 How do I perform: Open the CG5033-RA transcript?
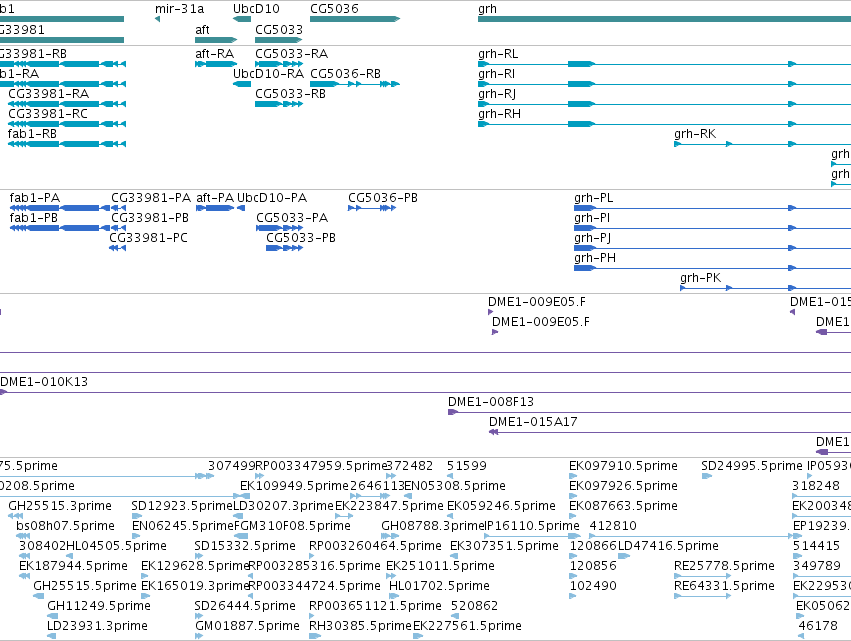click(x=279, y=64)
